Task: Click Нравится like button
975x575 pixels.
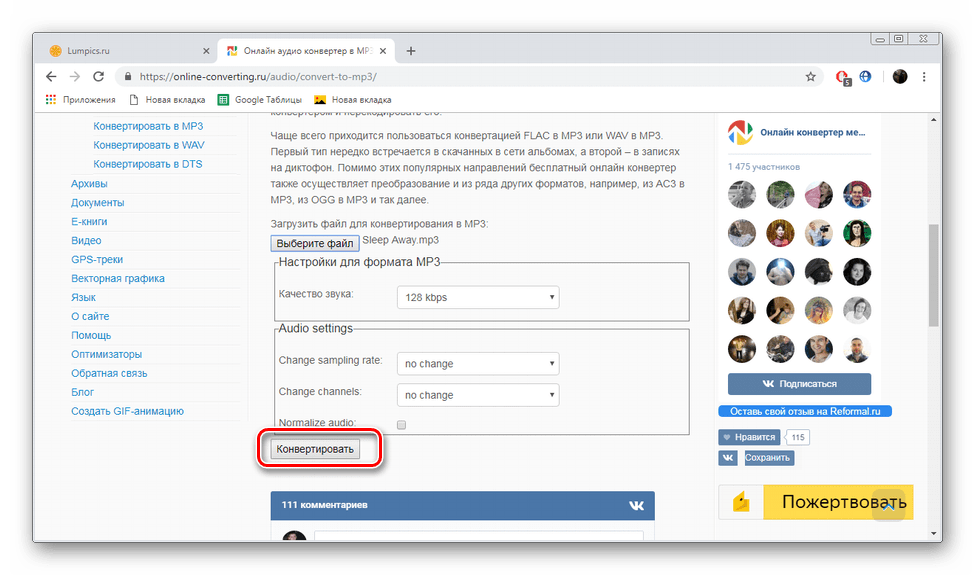Action: point(749,437)
